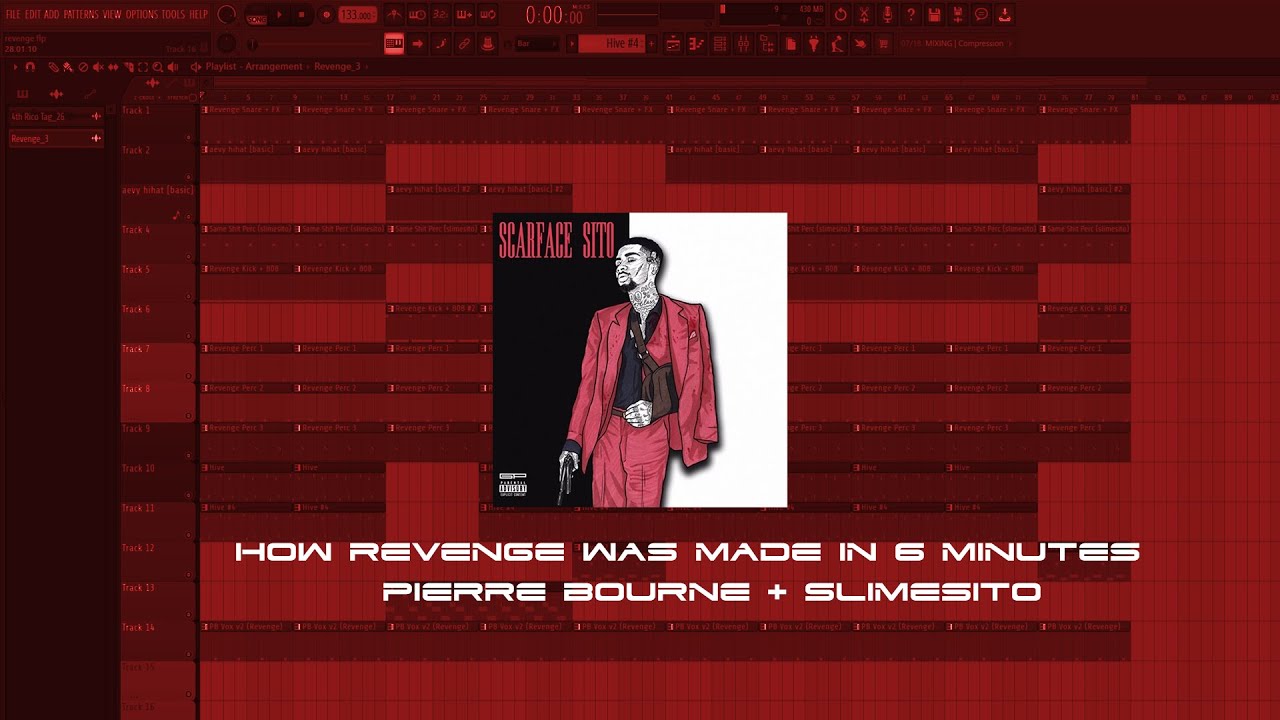Click the 0:00:00 time display
Screen dimensions: 1280x720
coord(554,15)
